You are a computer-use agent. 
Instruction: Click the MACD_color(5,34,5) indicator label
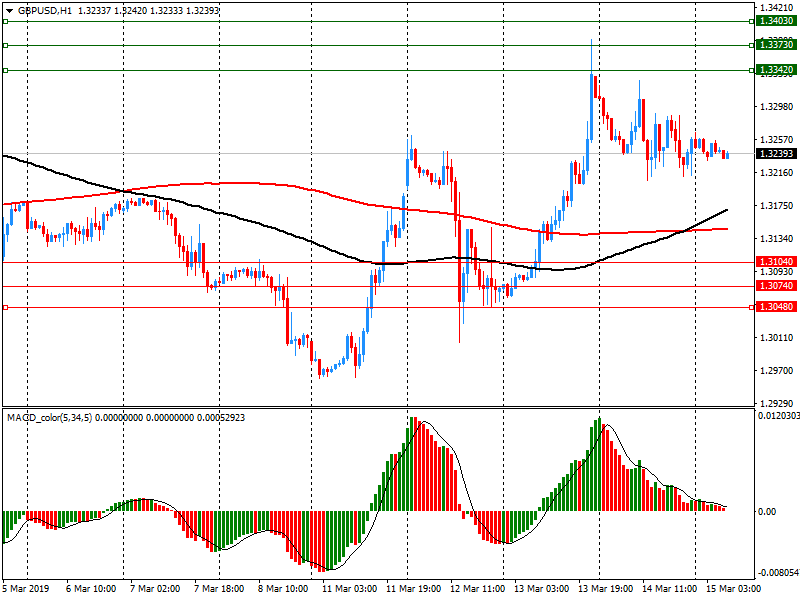(x=50, y=417)
